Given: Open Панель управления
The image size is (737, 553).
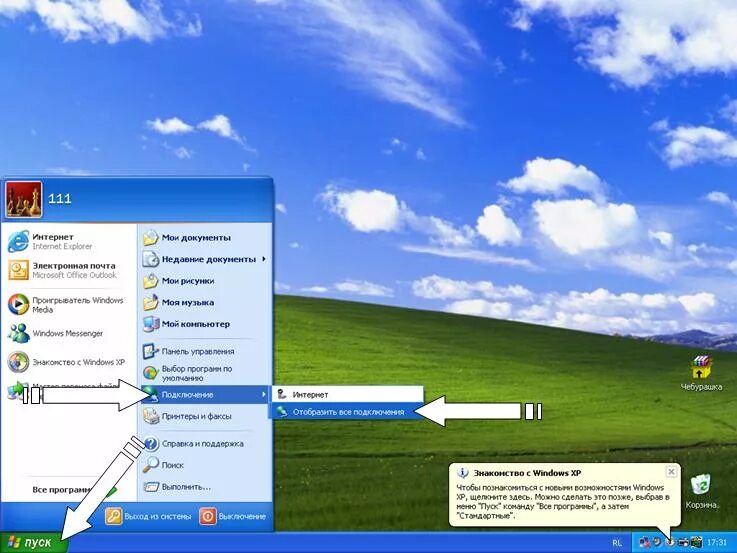Looking at the screenshot, I should tap(205, 351).
